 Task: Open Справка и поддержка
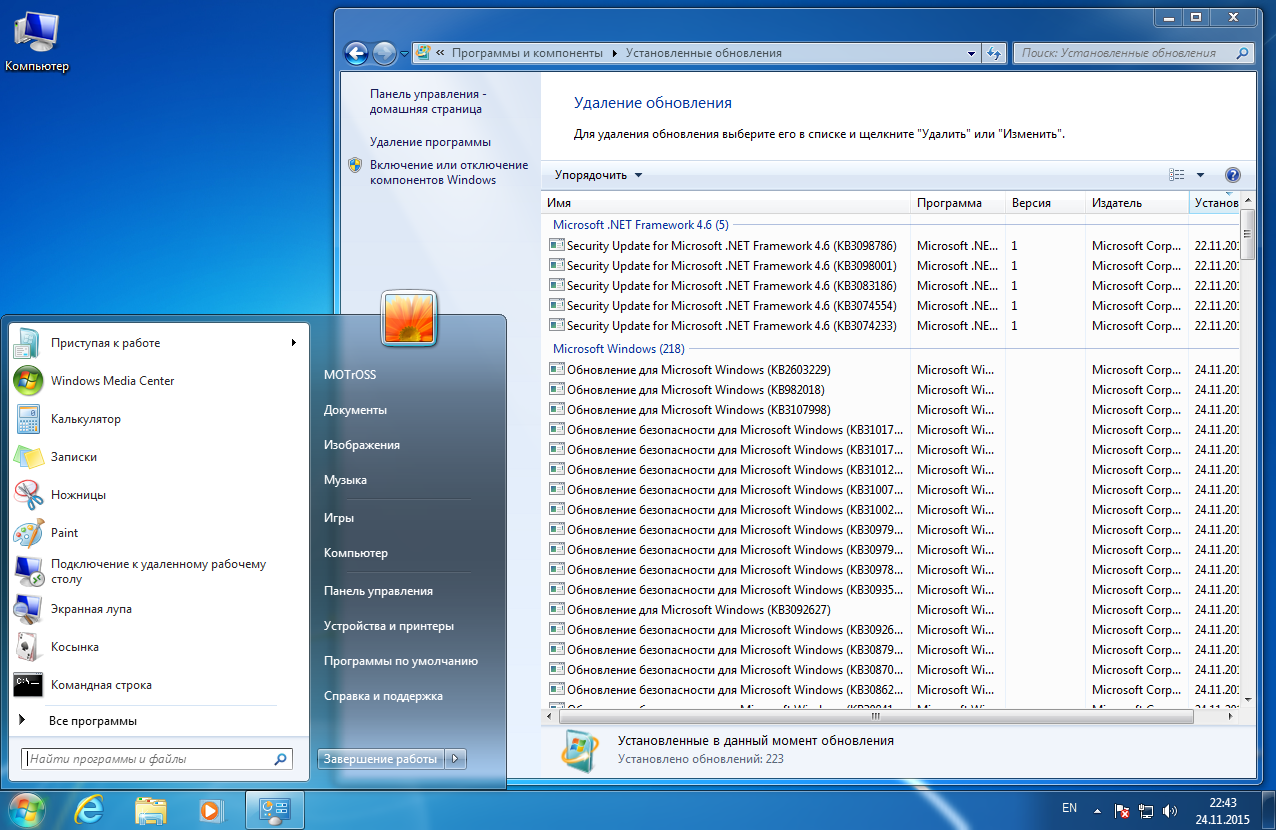pyautogui.click(x=383, y=696)
